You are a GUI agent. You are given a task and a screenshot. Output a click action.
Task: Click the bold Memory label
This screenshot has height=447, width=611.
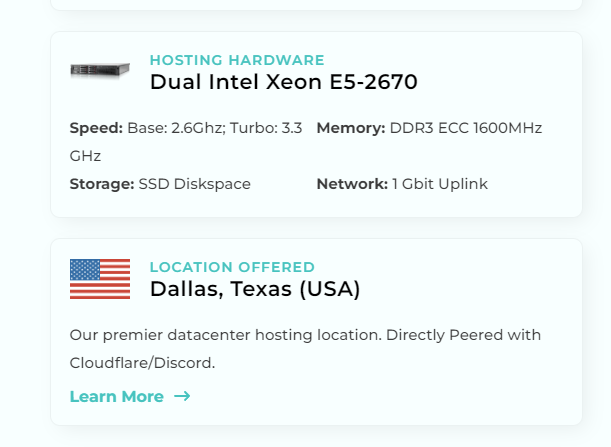351,128
